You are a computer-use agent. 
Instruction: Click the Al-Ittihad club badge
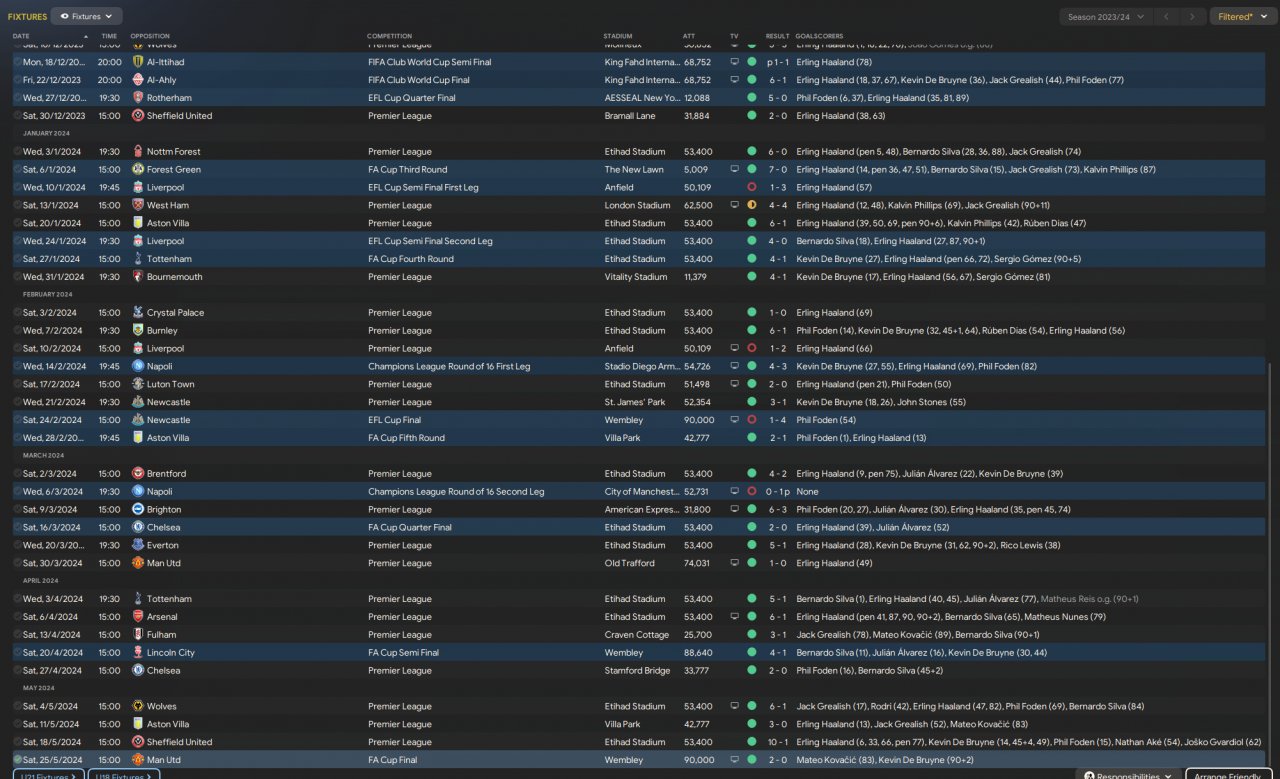pos(138,62)
